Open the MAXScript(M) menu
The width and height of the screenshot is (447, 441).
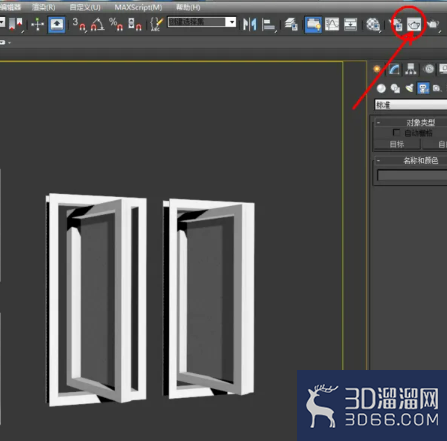pyautogui.click(x=138, y=7)
